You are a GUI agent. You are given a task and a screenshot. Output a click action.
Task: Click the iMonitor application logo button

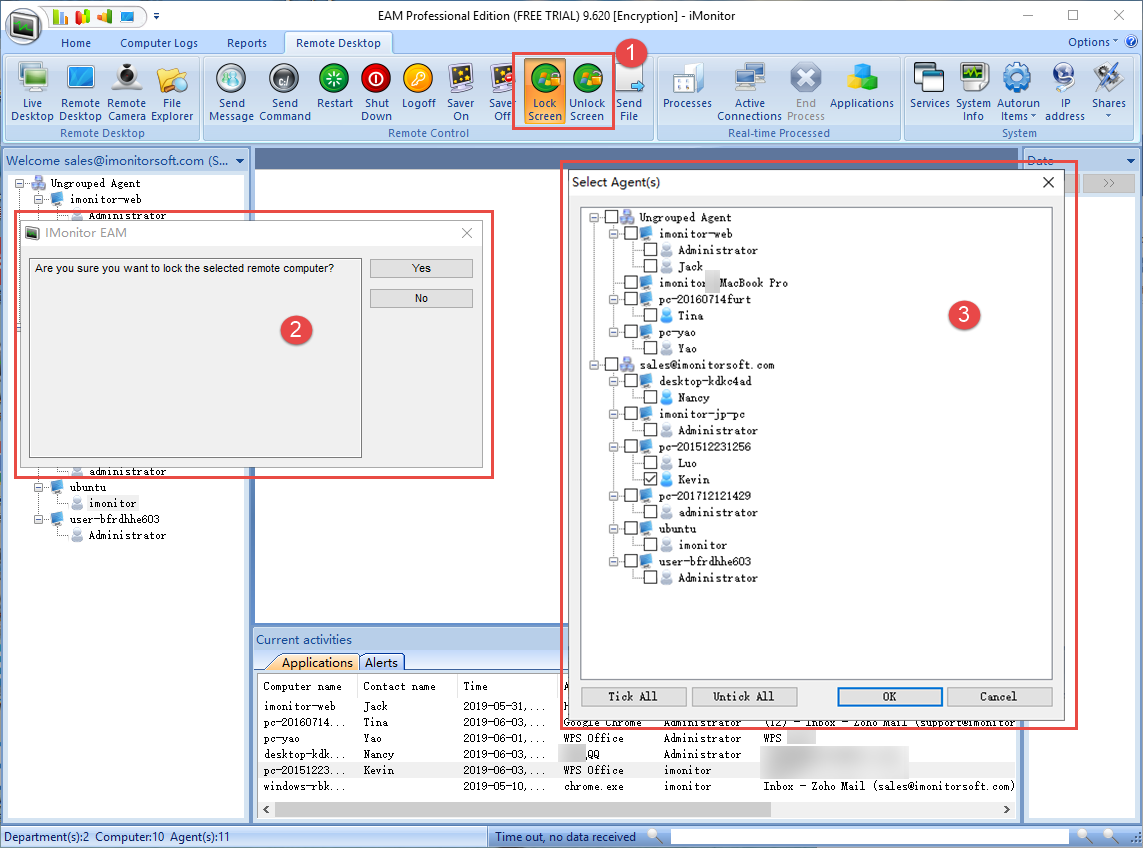(23, 26)
